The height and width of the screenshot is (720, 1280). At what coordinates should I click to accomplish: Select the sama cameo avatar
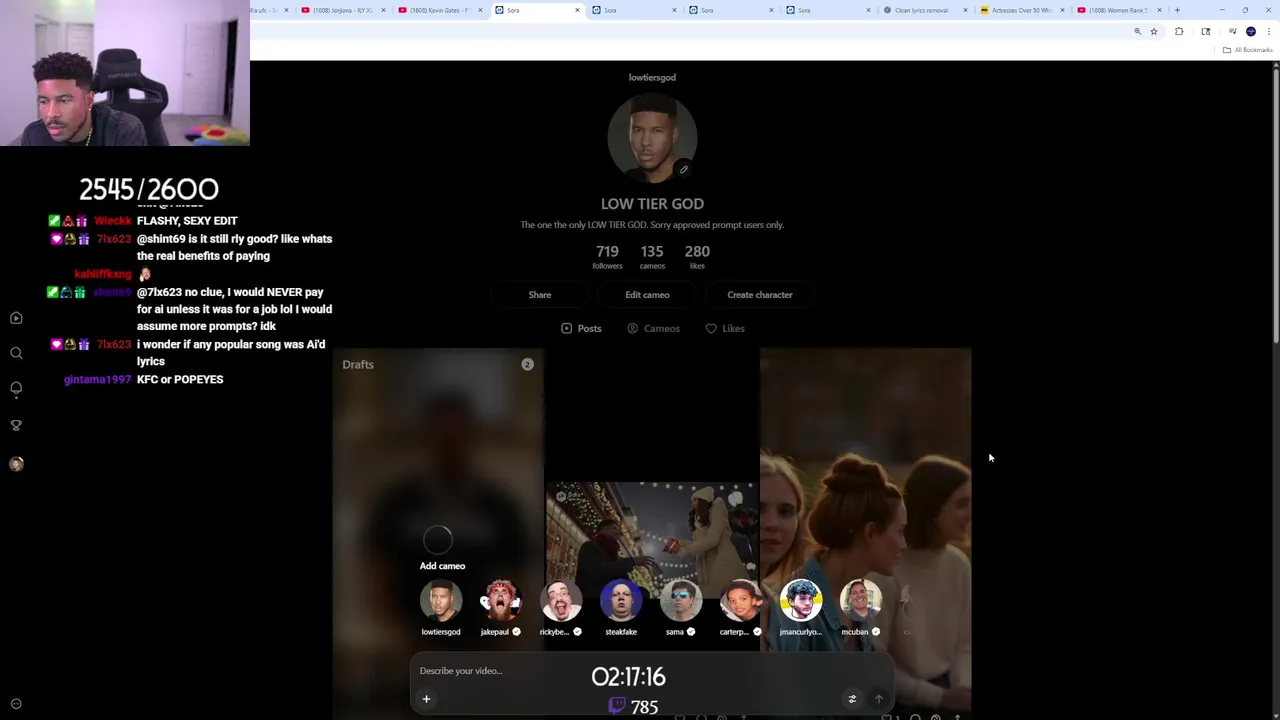coord(681,601)
